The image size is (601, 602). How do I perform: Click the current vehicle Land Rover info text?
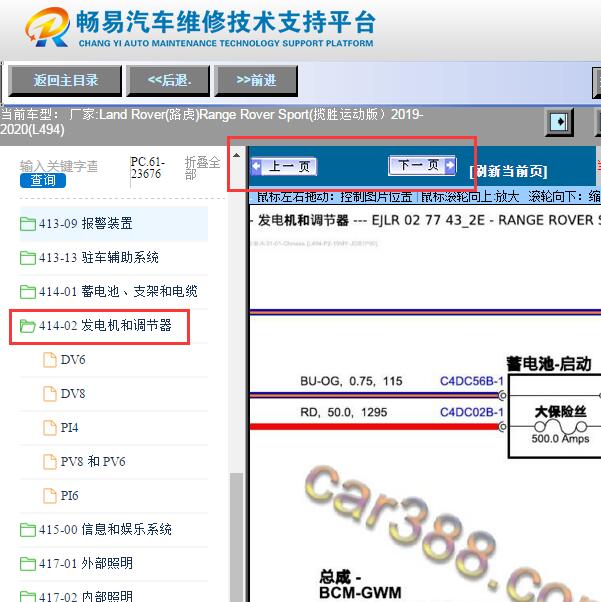point(212,122)
